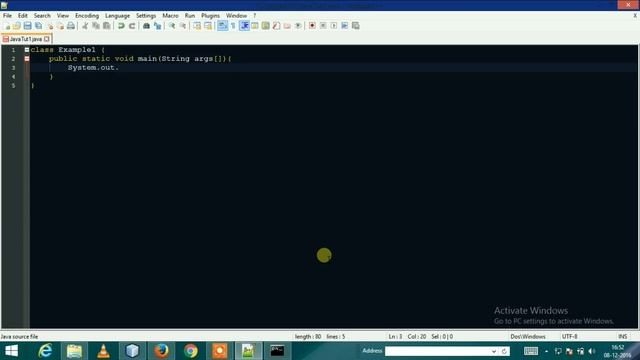Image resolution: width=640 pixels, height=360 pixels.
Task: Open the Edit menu
Action: (x=22, y=16)
